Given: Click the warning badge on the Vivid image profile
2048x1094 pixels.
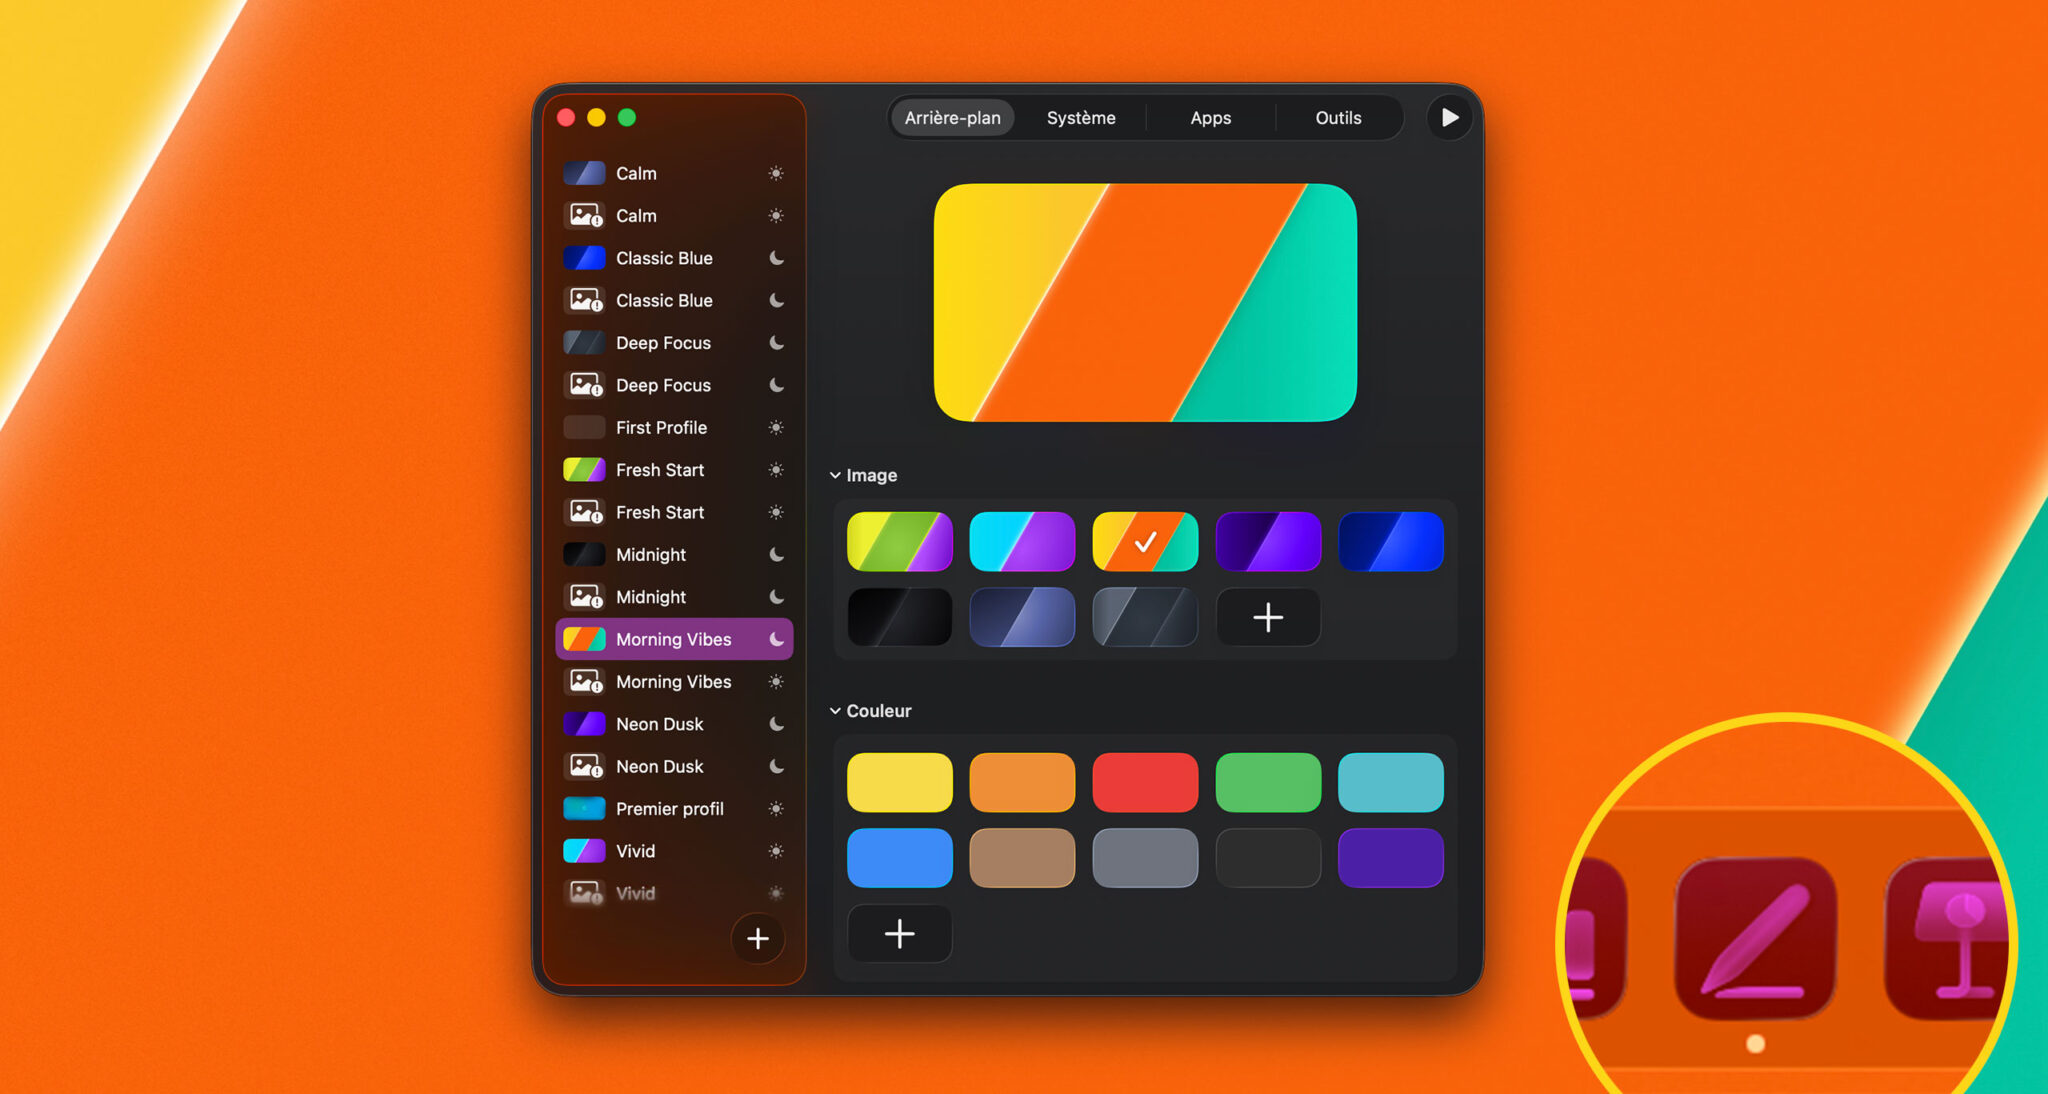Looking at the screenshot, I should tap(596, 899).
